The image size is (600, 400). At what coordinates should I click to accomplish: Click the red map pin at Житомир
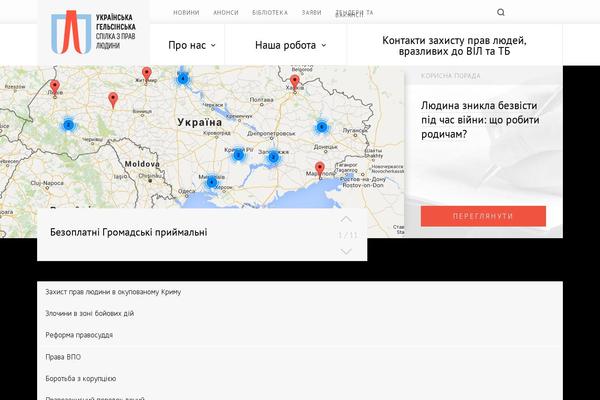coord(147,74)
